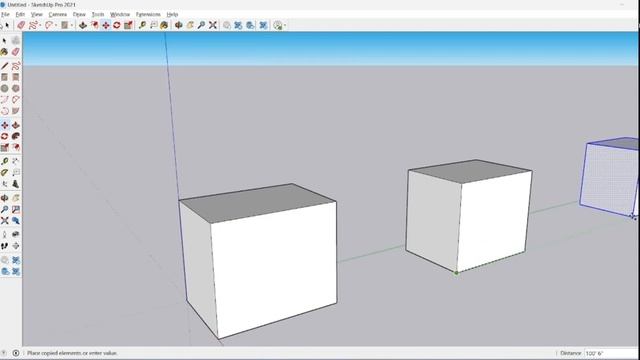The image size is (640, 360).
Task: Activate Push/Pull tool in left palette
Action: coord(16,125)
